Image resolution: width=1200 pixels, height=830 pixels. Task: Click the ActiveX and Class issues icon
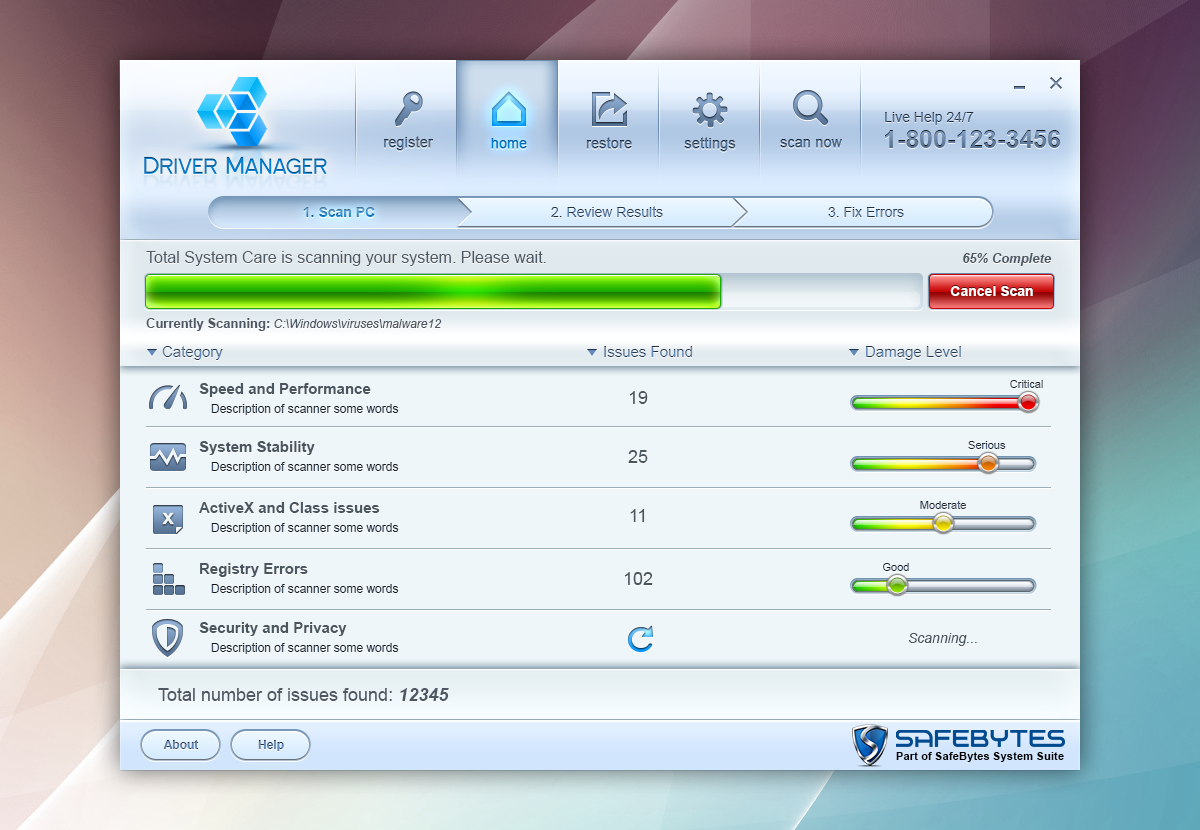tap(167, 518)
